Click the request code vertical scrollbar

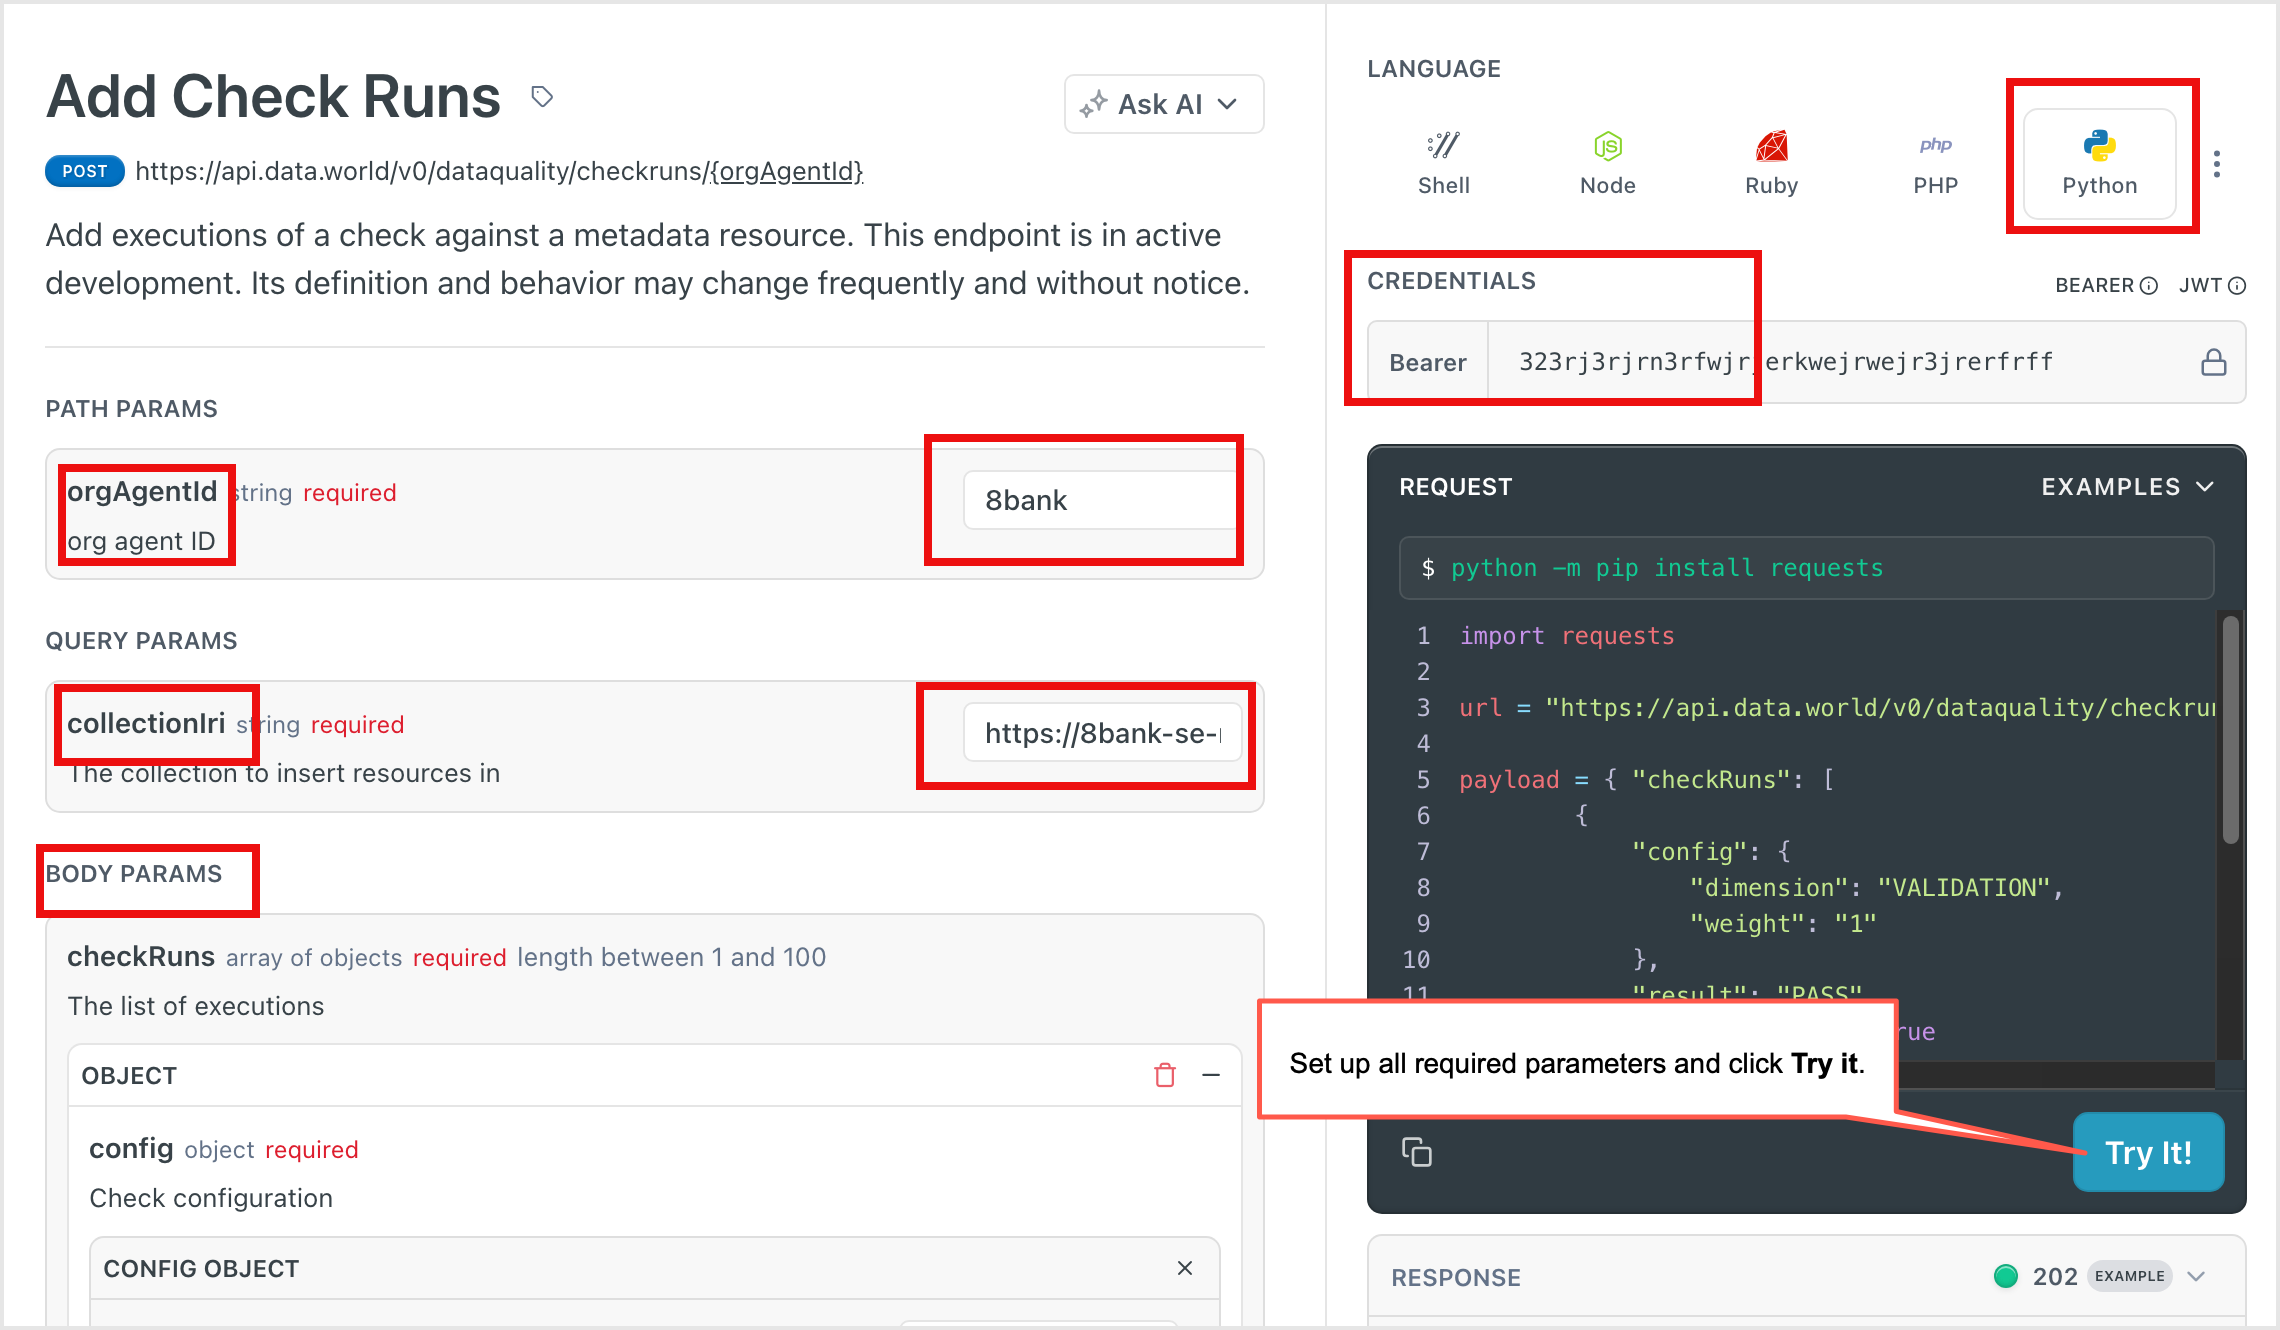pos(2230,730)
